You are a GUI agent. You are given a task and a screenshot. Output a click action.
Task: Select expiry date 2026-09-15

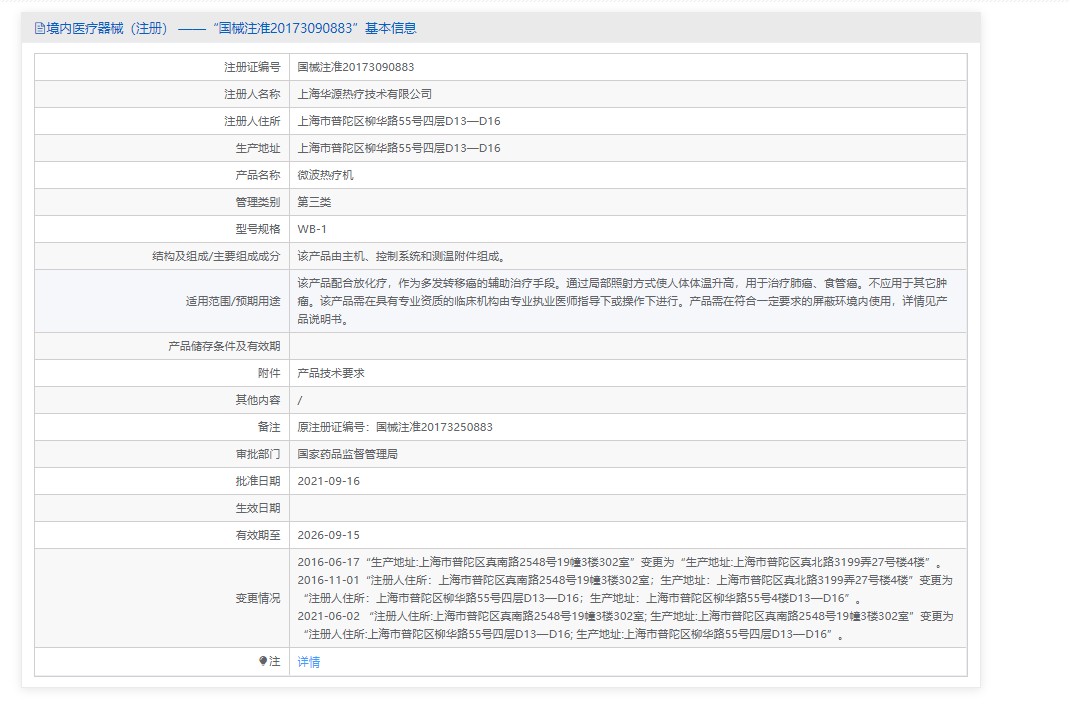click(x=328, y=536)
